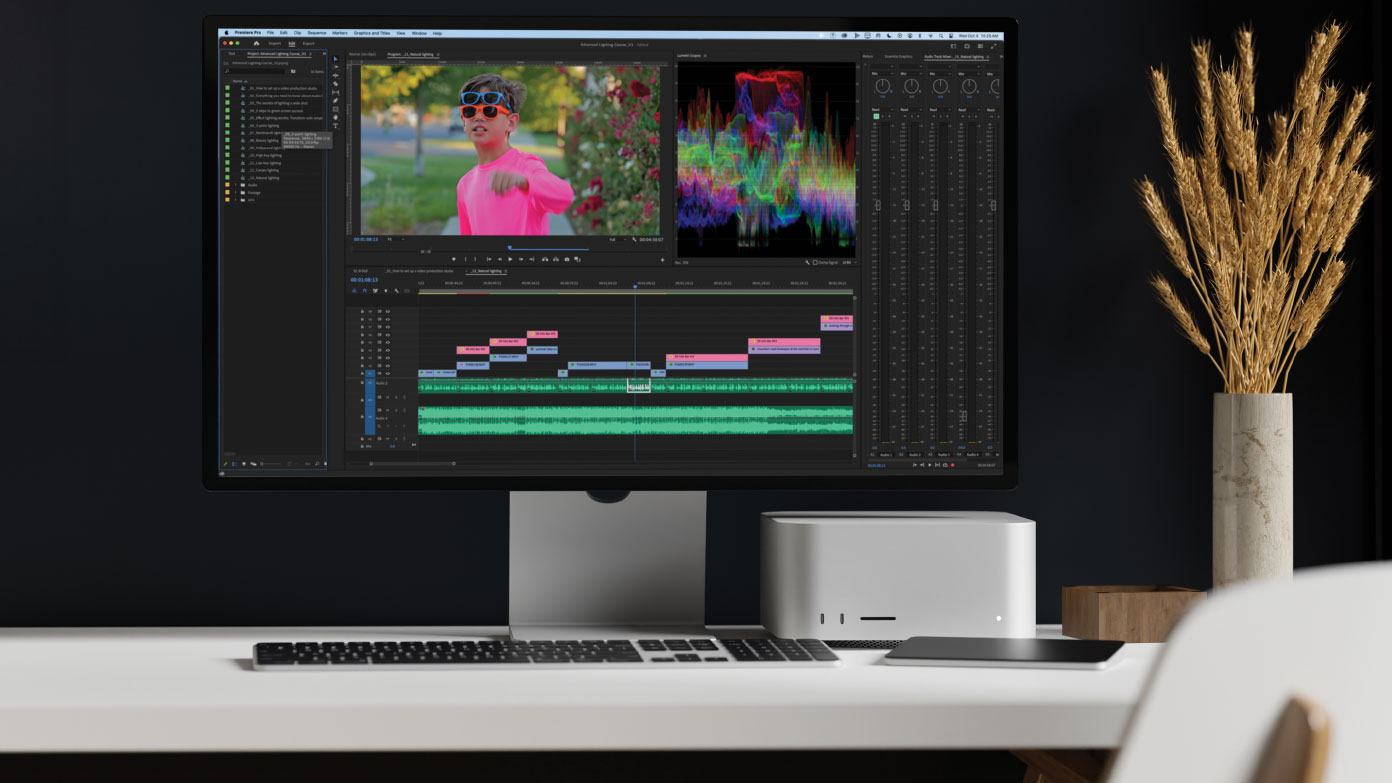1392x783 pixels.
Task: Select the Razor tool
Action: pyautogui.click(x=336, y=84)
